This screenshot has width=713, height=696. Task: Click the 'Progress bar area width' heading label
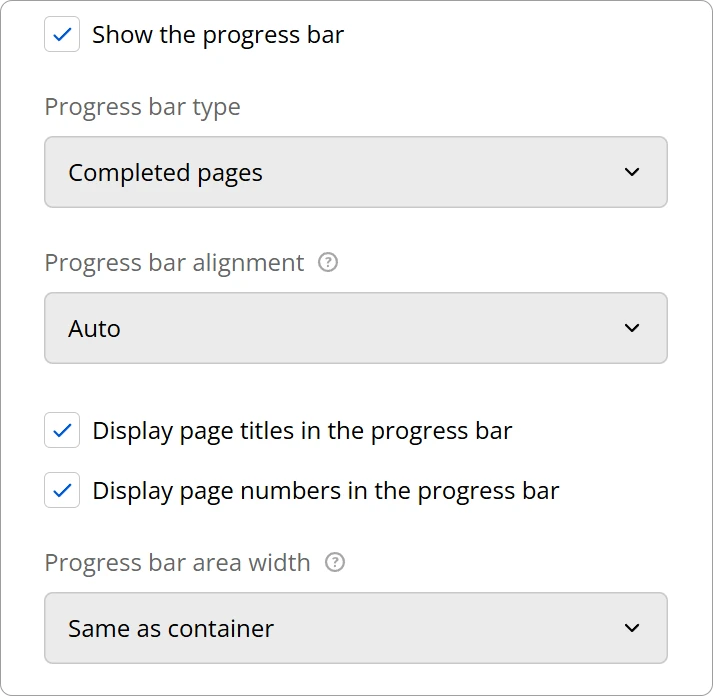point(177,563)
